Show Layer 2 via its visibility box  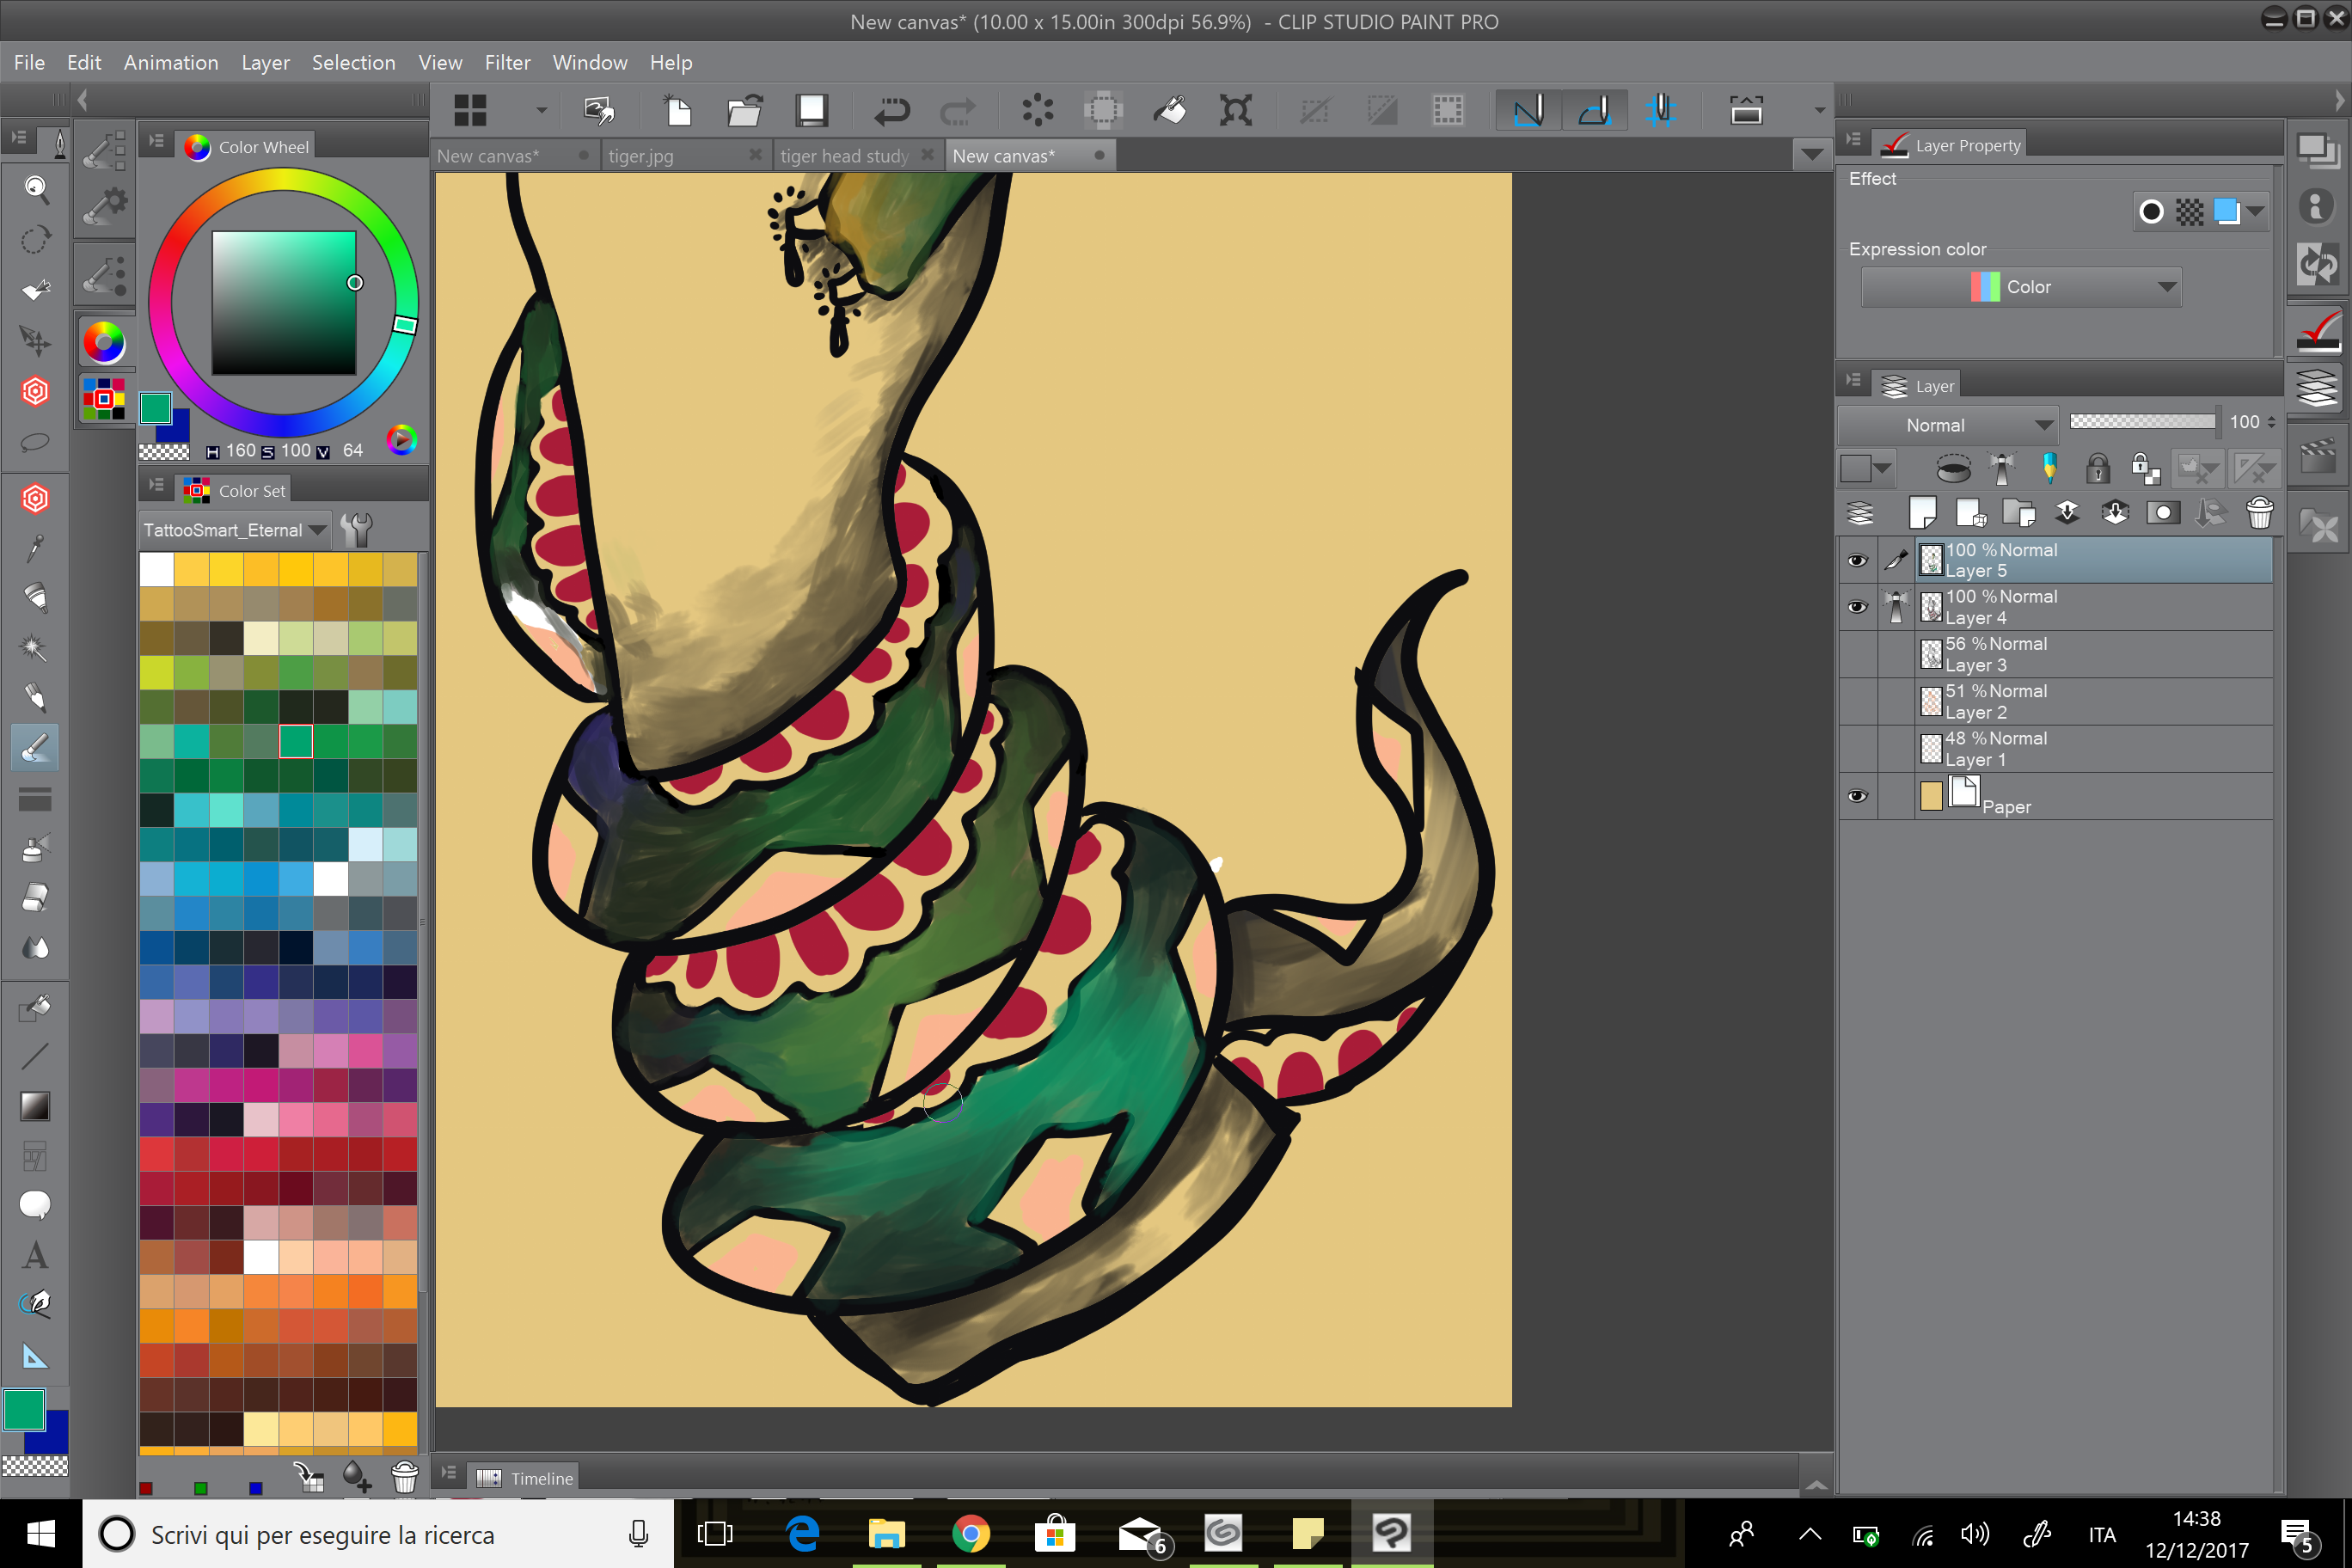[1857, 701]
